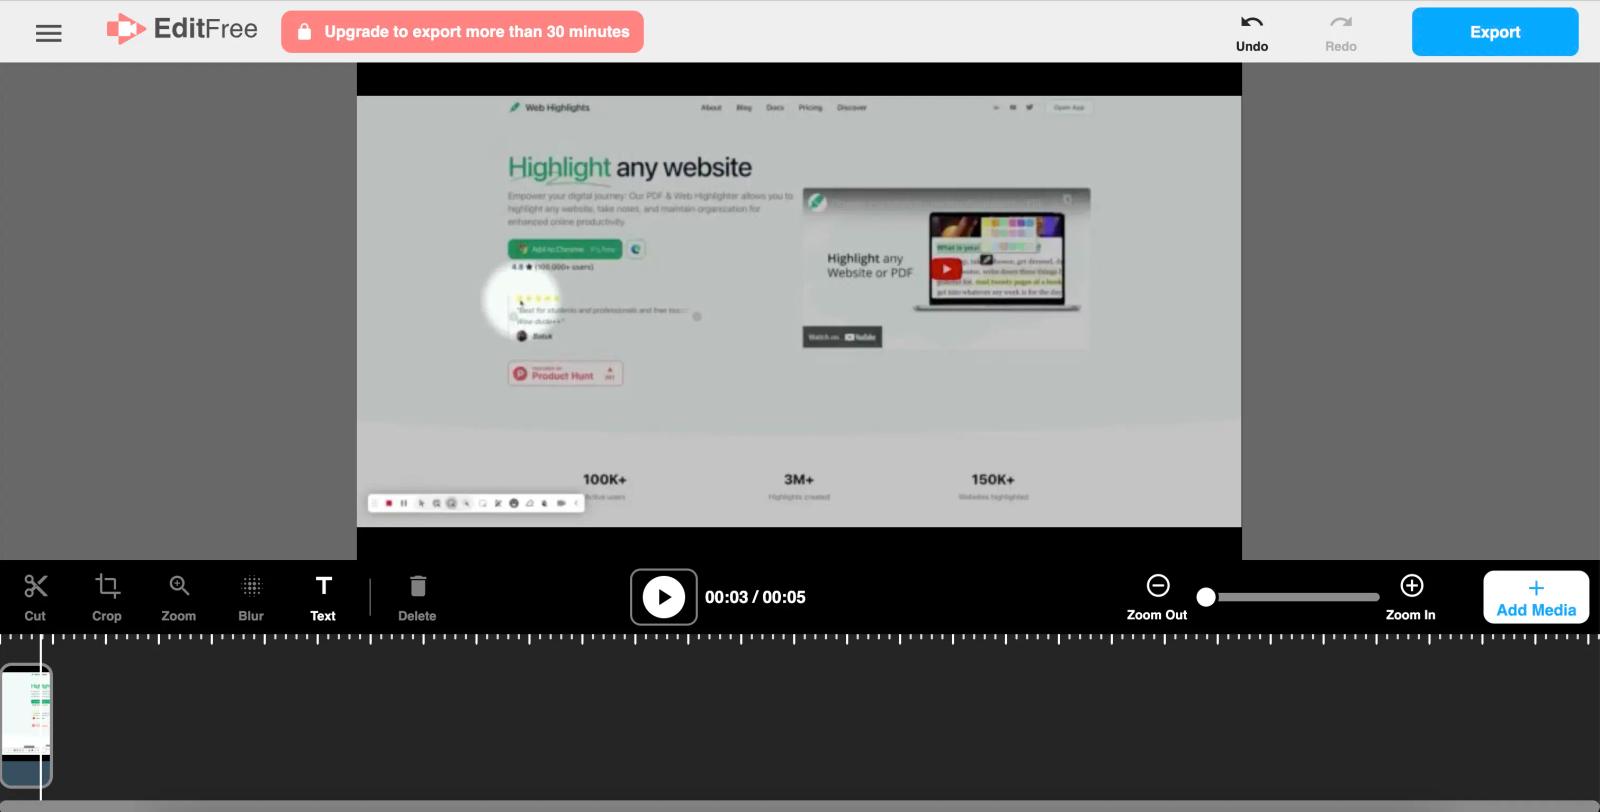Select the Blur tool
Image resolution: width=1600 pixels, height=812 pixels.
[x=251, y=598]
